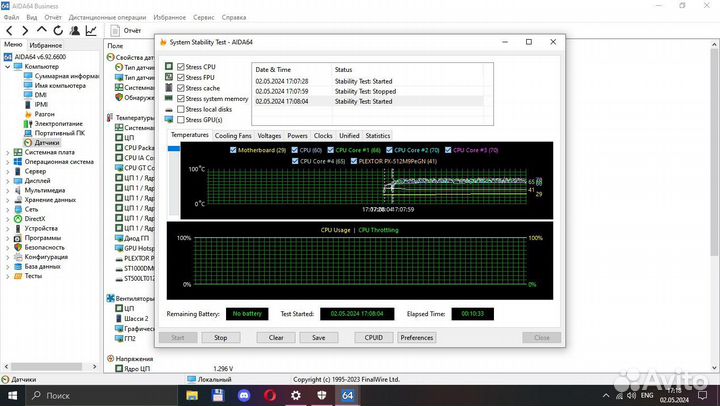The width and height of the screenshot is (720, 406).
Task: Expand the Операционная система tree node
Action: pyautogui.click(x=8, y=162)
